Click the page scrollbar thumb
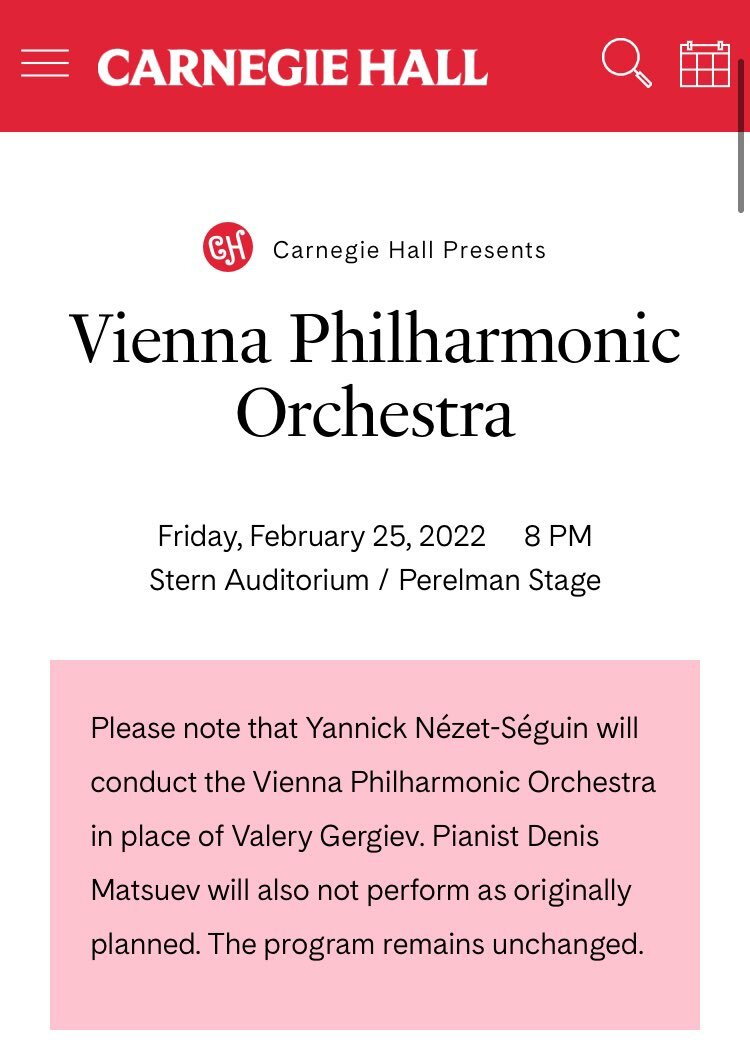Image resolution: width=750 pixels, height=1063 pixels. 742,138
